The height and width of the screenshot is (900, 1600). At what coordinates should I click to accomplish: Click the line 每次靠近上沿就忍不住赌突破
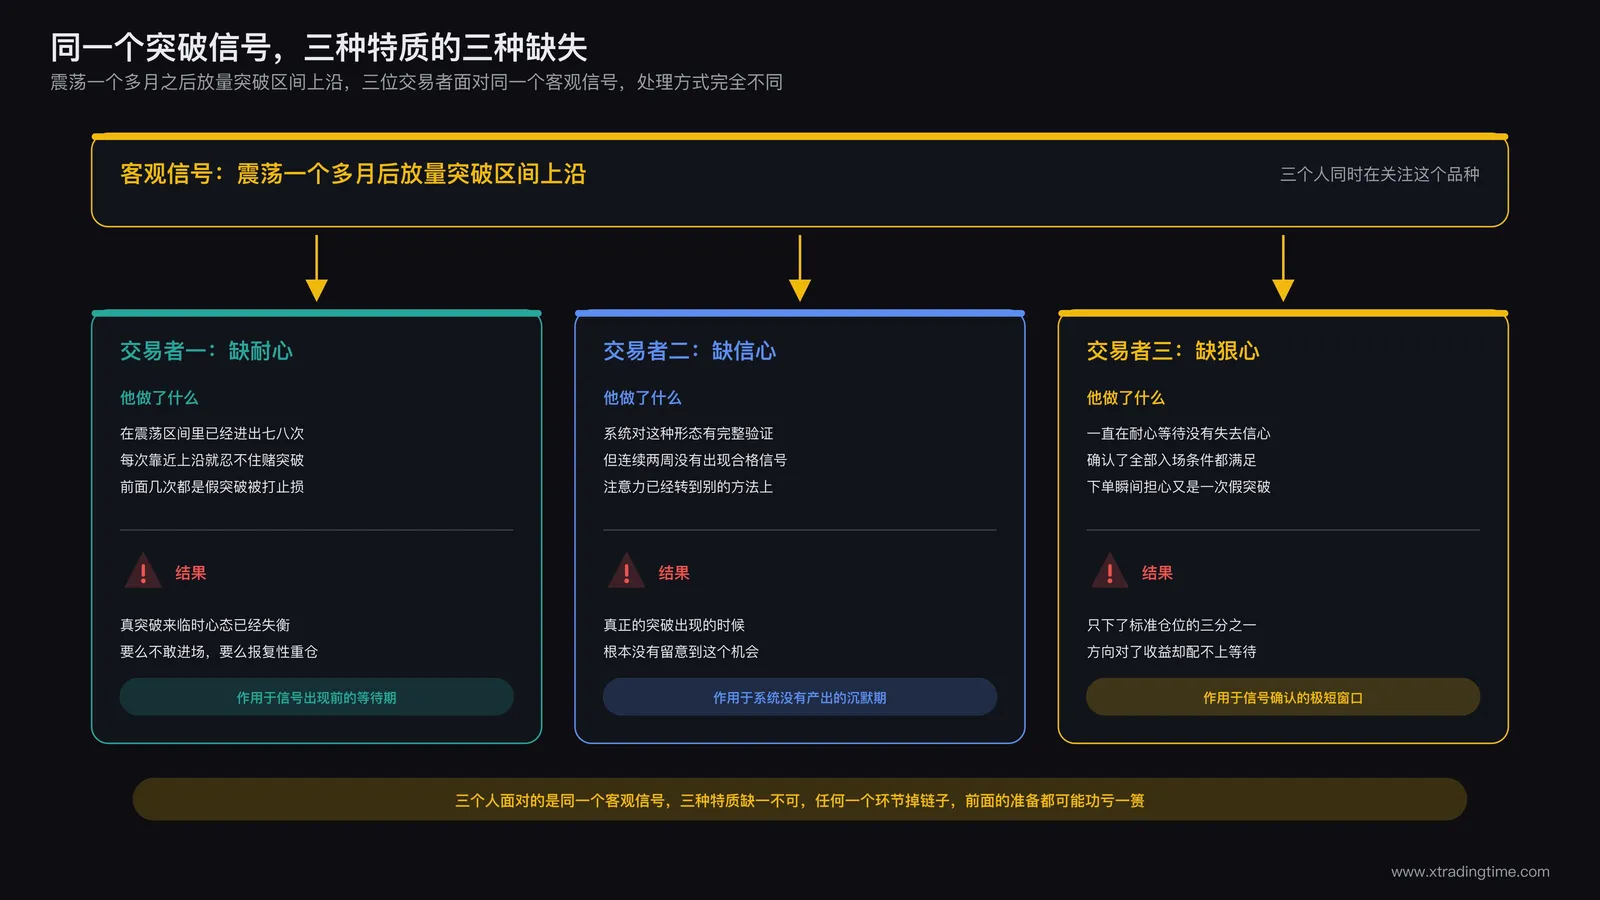click(x=212, y=460)
